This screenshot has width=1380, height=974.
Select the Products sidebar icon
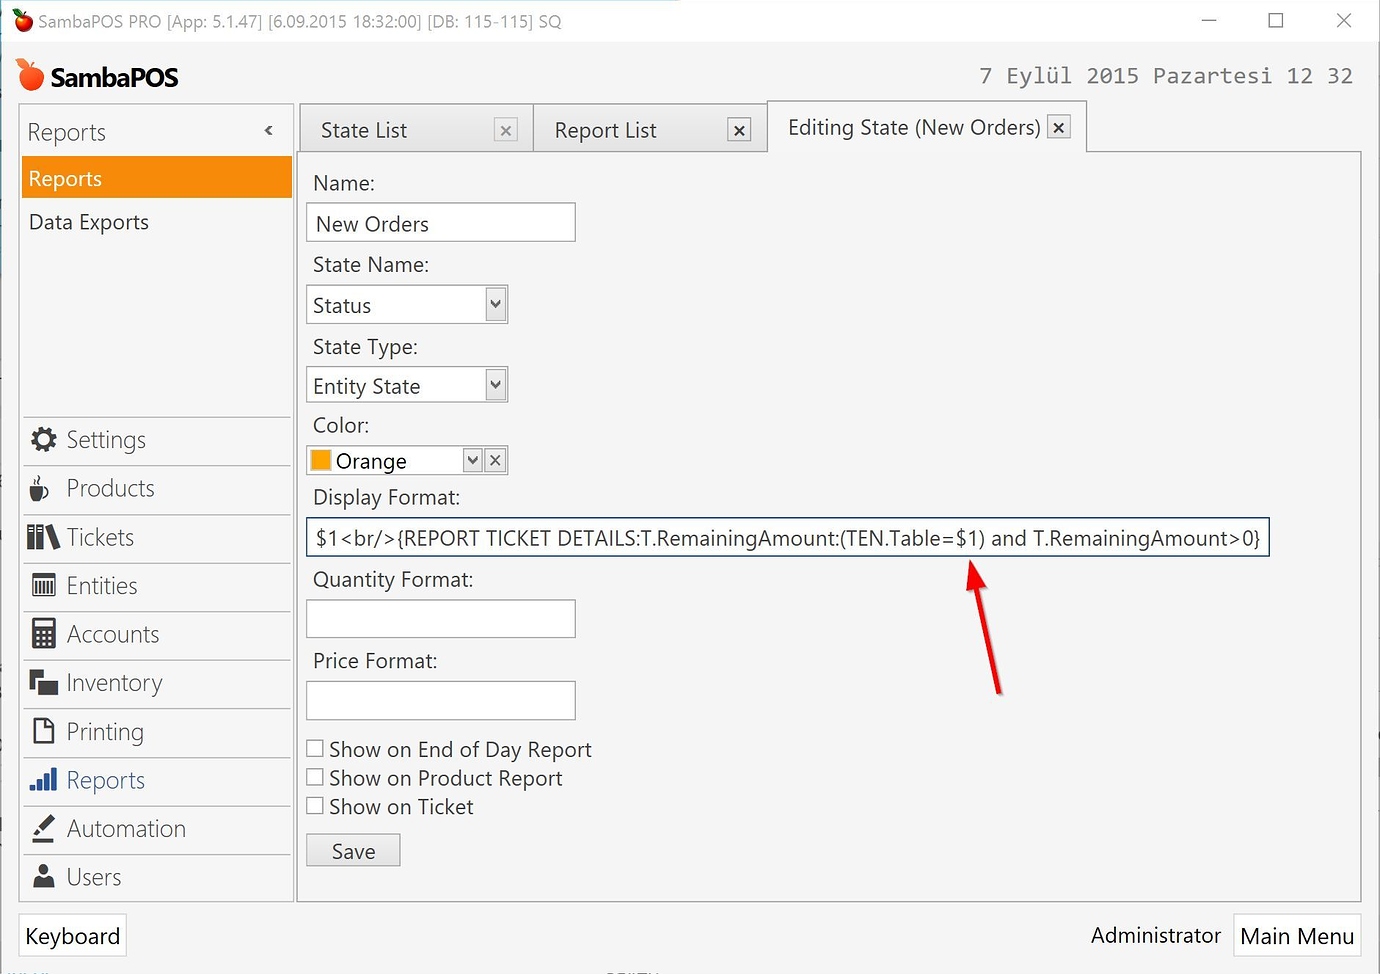coord(109,488)
